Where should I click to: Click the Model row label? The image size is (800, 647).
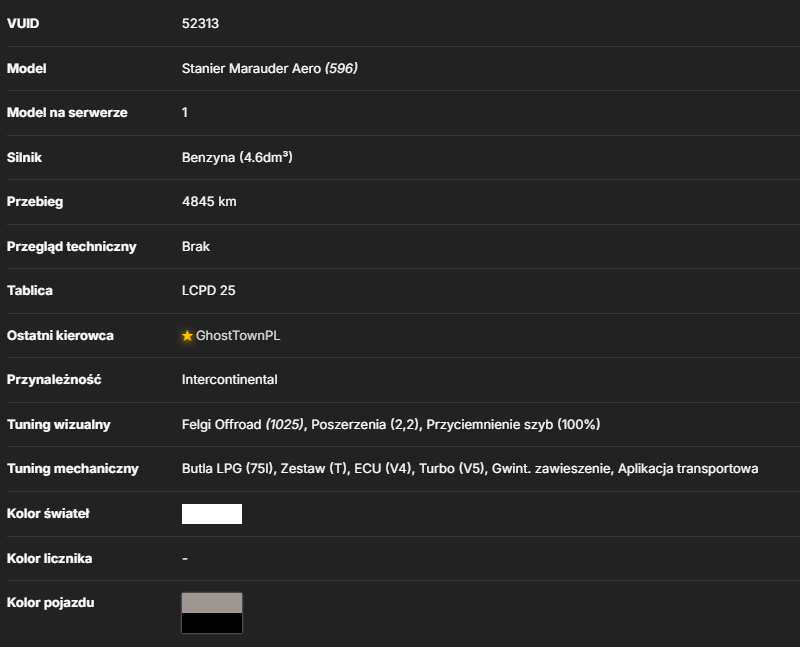pyautogui.click(x=27, y=68)
